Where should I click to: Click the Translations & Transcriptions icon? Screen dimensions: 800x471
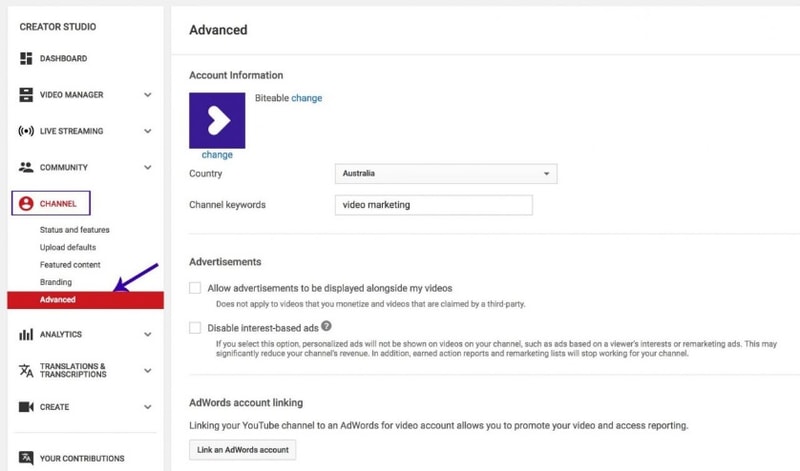coord(26,370)
